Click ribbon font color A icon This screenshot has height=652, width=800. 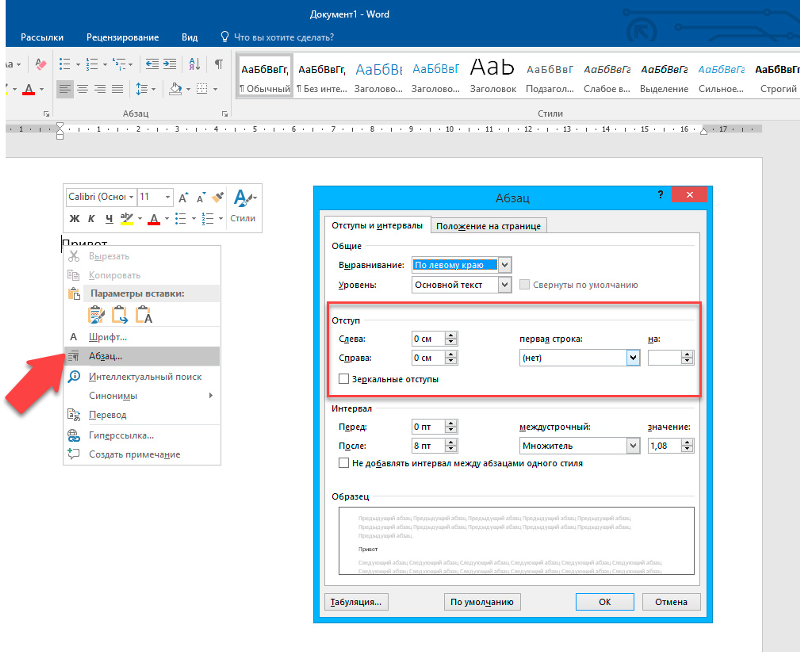tap(29, 89)
